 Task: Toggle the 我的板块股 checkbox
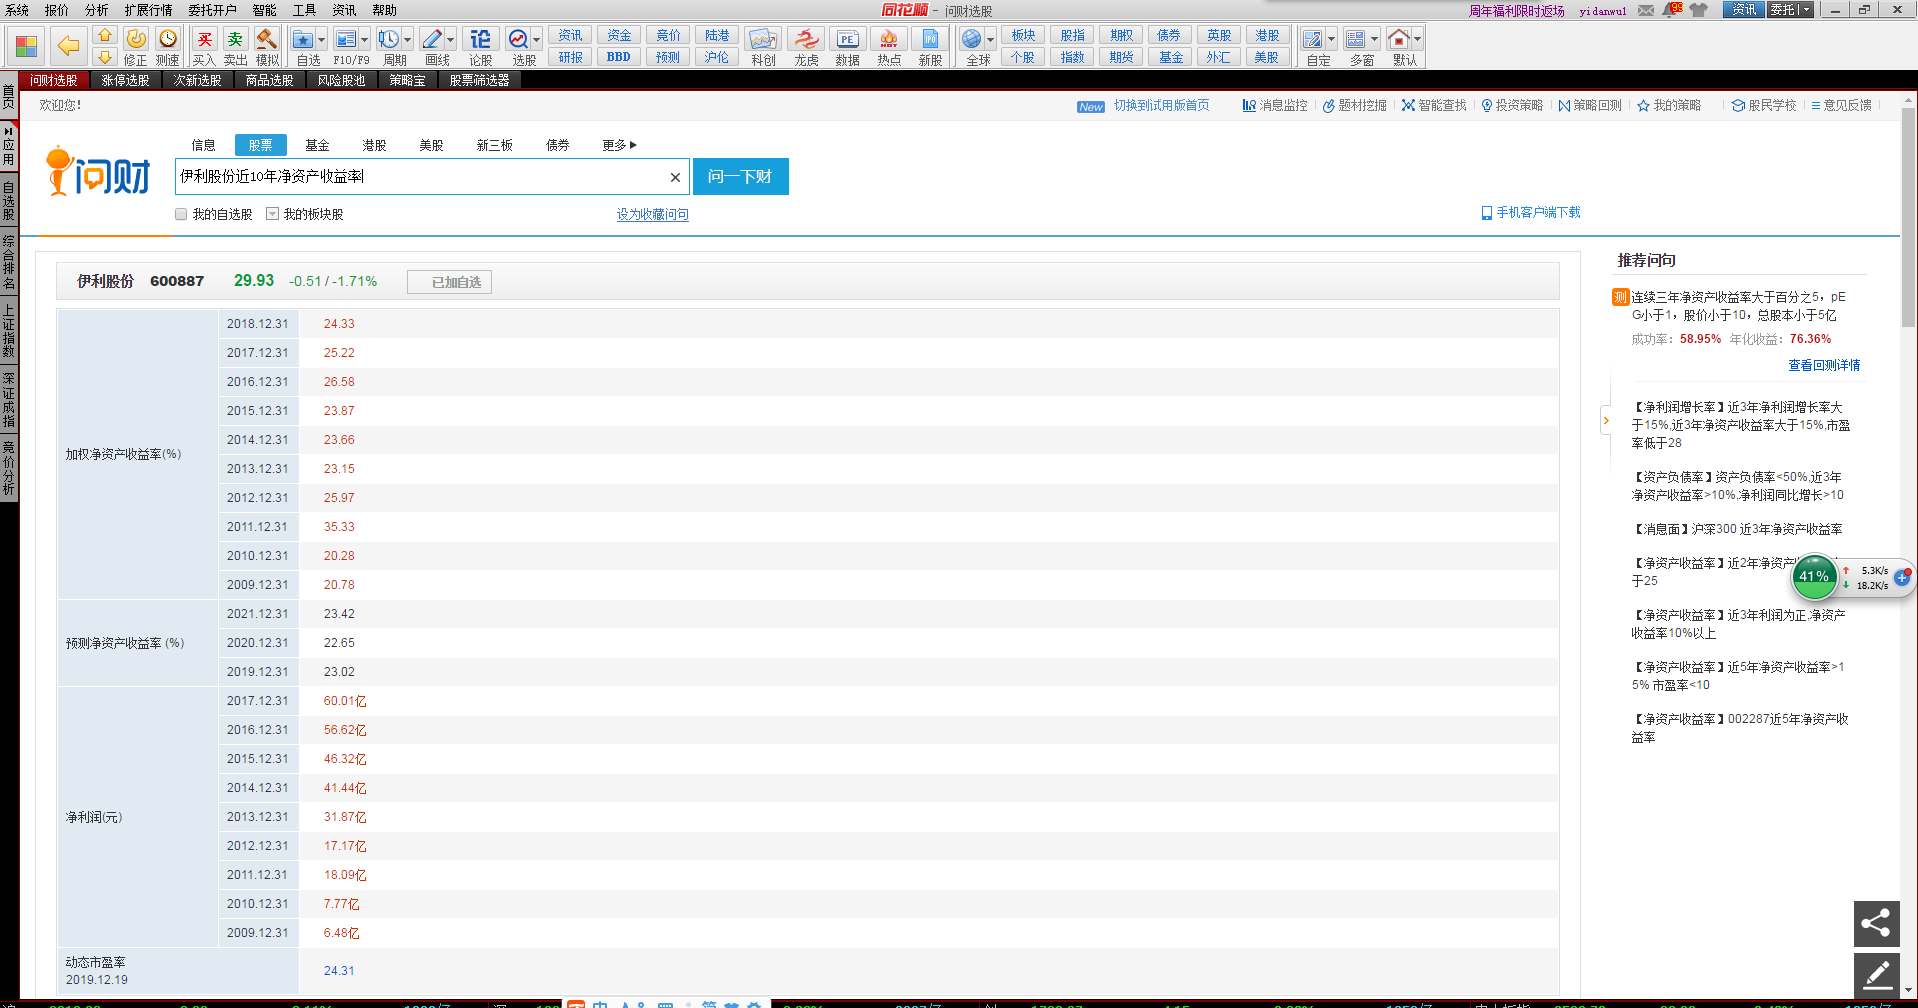(272, 214)
